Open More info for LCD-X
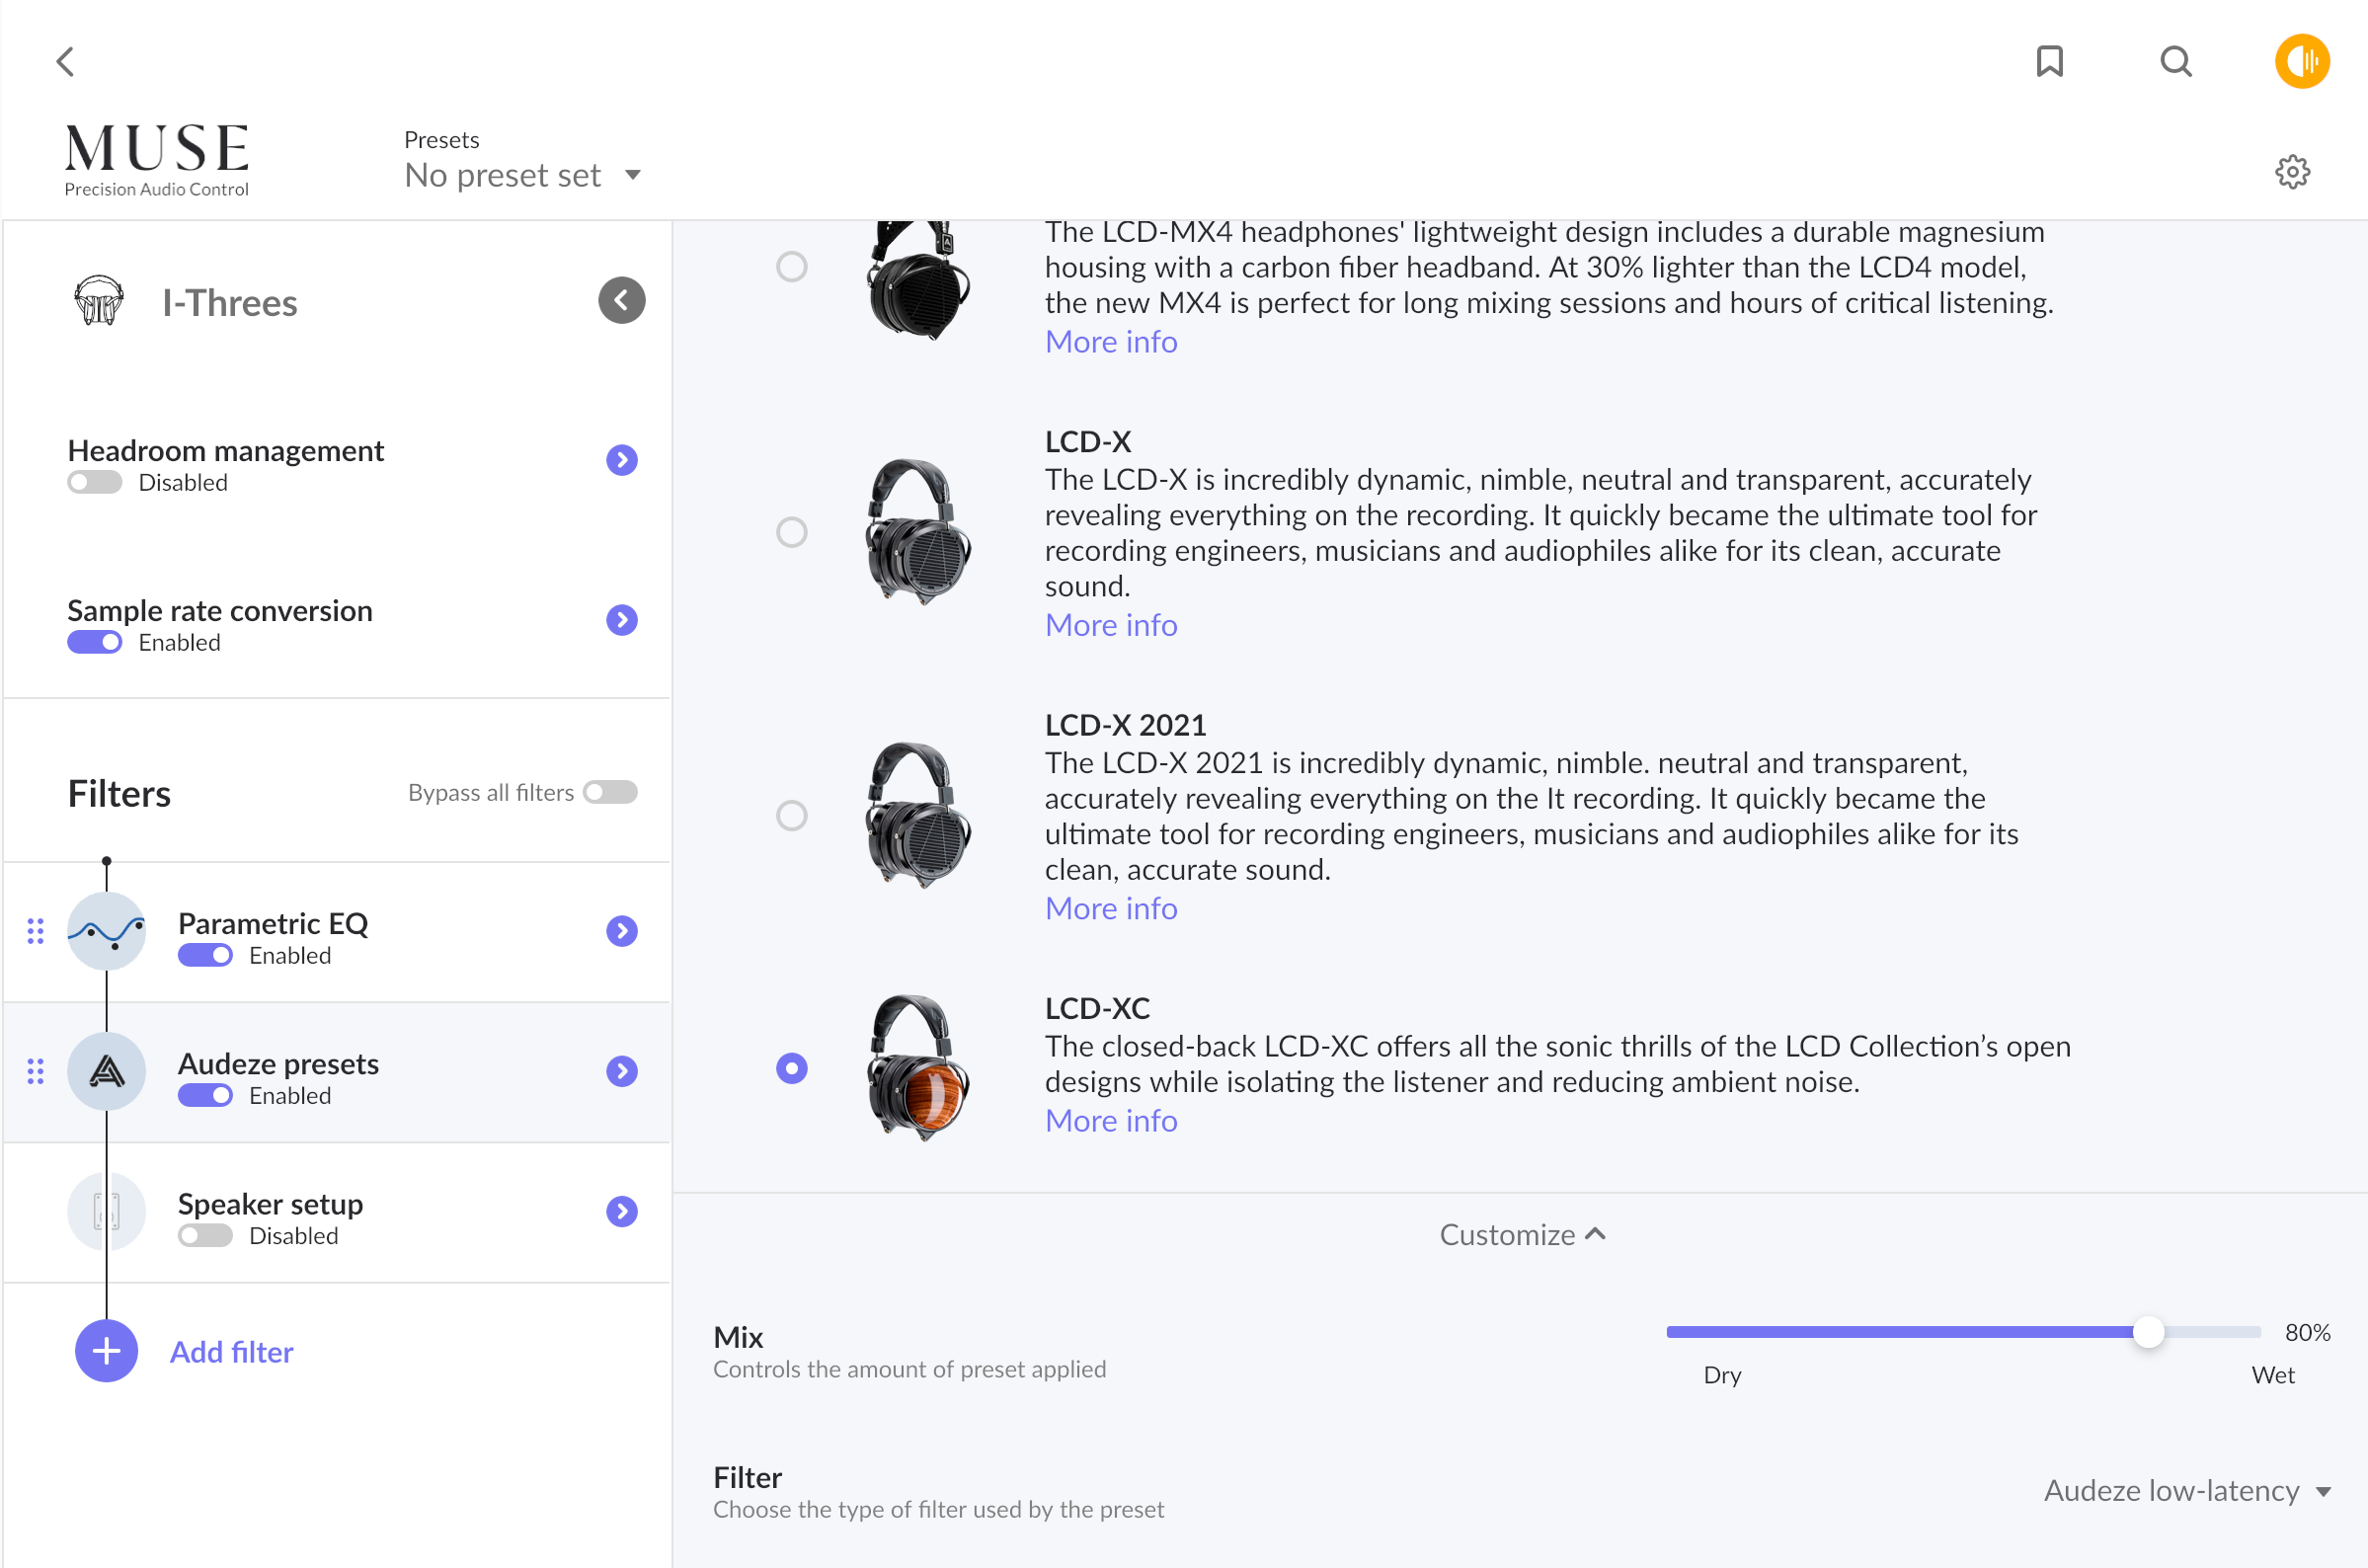2368x1568 pixels. (1111, 625)
